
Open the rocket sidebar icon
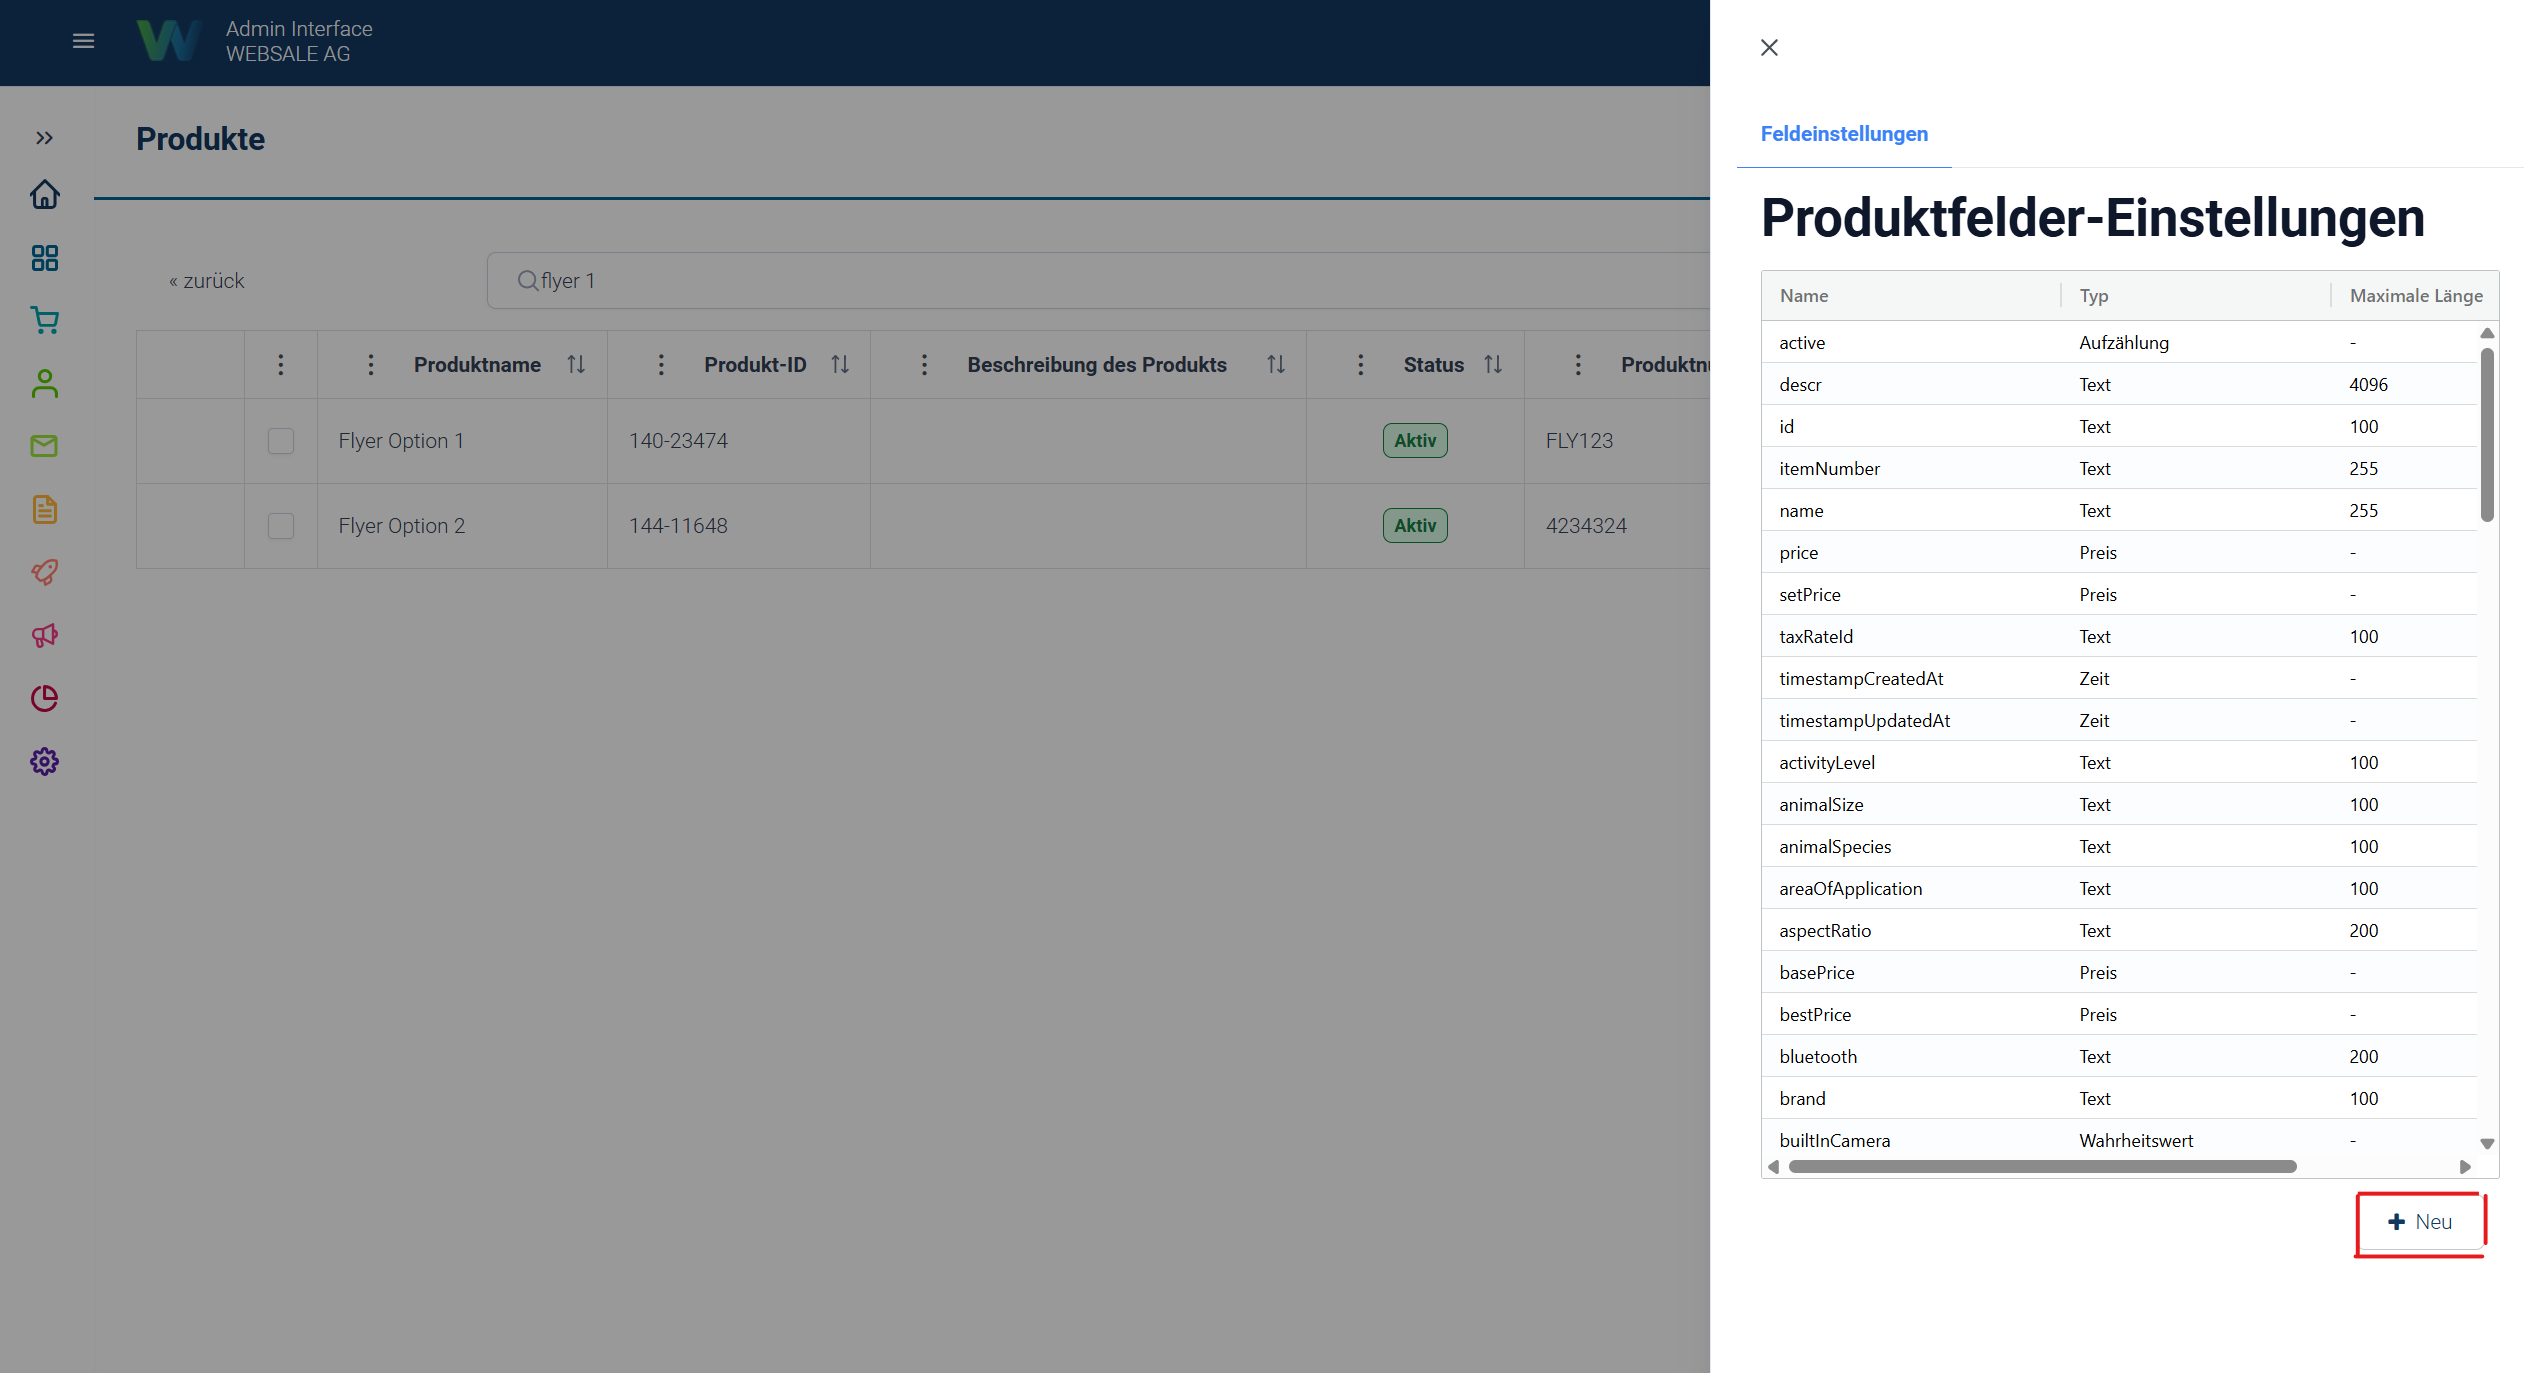click(x=45, y=572)
